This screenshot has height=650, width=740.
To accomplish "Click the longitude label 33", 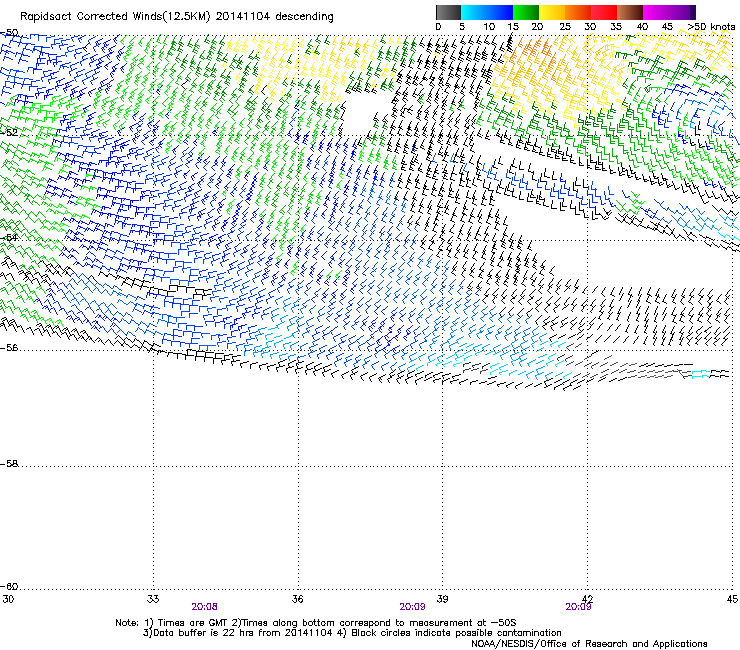I will tap(153, 599).
